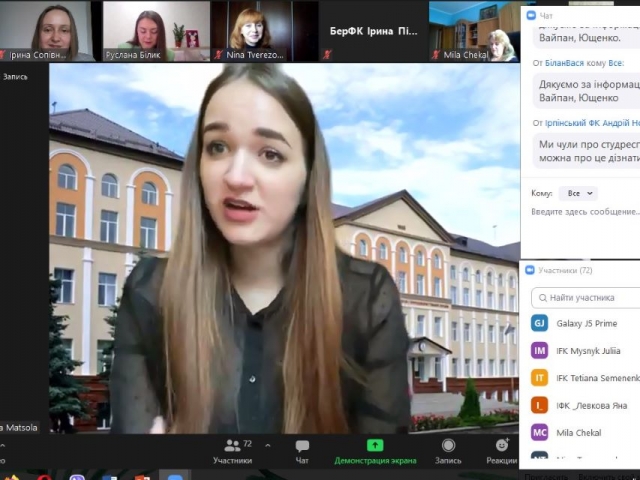Click Руслана Білик video thumbnail
This screenshot has height=480, width=640.
coord(156,31)
